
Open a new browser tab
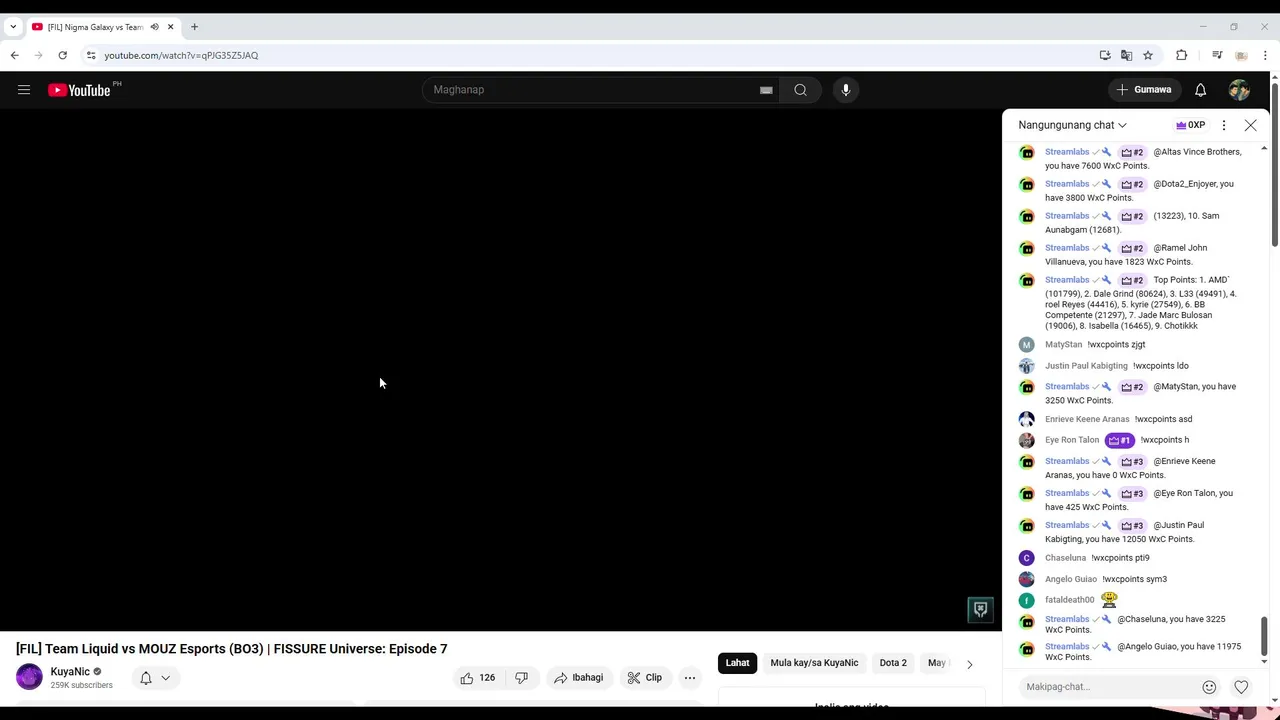pyautogui.click(x=194, y=27)
